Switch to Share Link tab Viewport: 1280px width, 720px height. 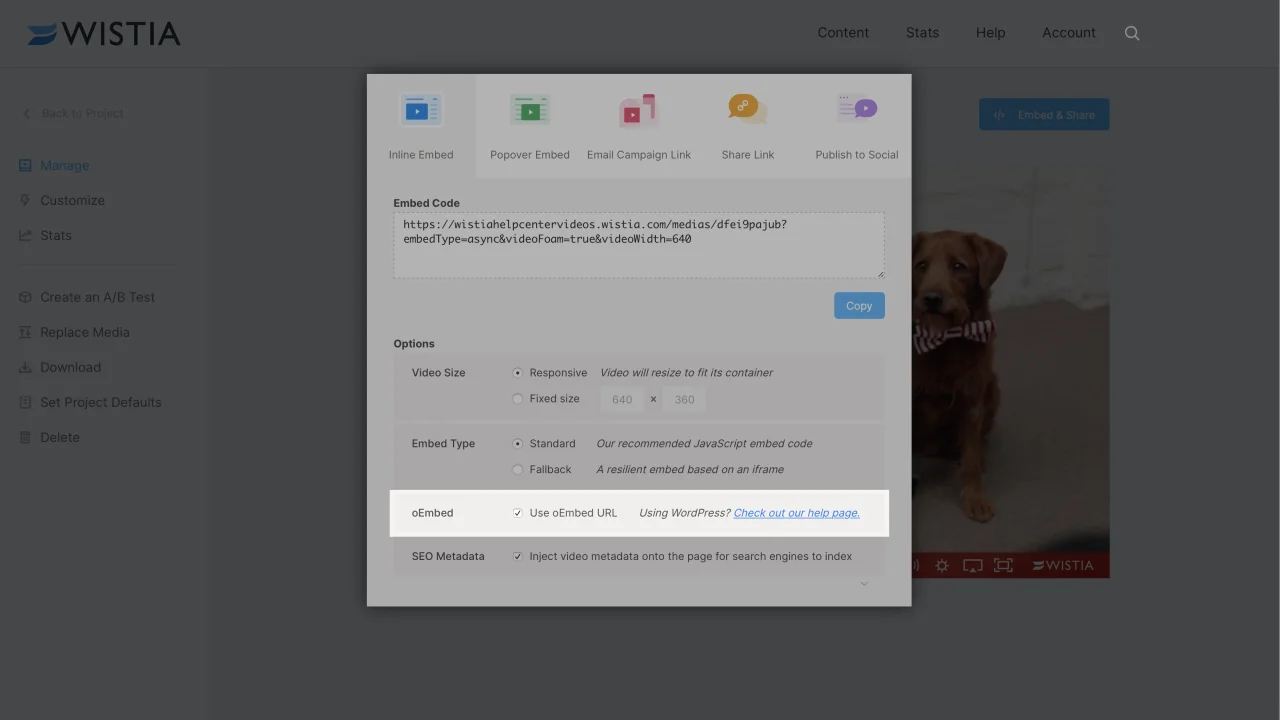click(748, 126)
